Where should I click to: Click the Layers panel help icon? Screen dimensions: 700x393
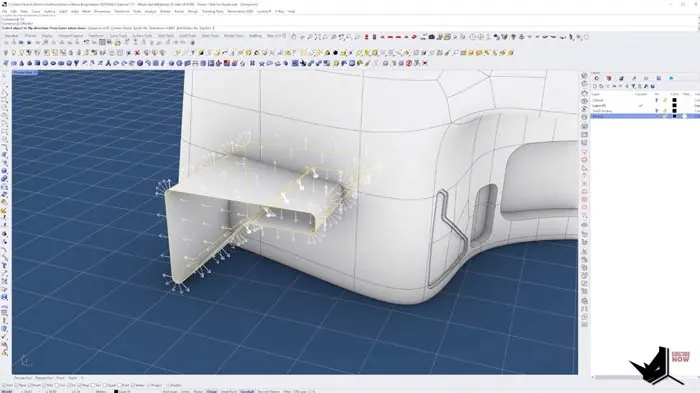[653, 86]
